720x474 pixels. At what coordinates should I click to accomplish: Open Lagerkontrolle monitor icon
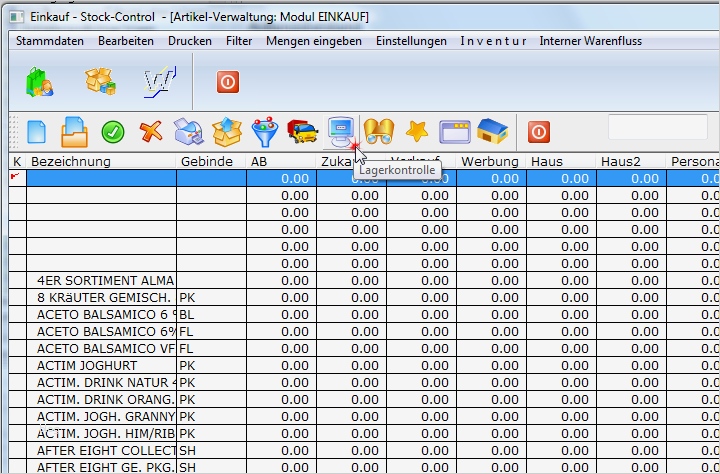point(341,132)
